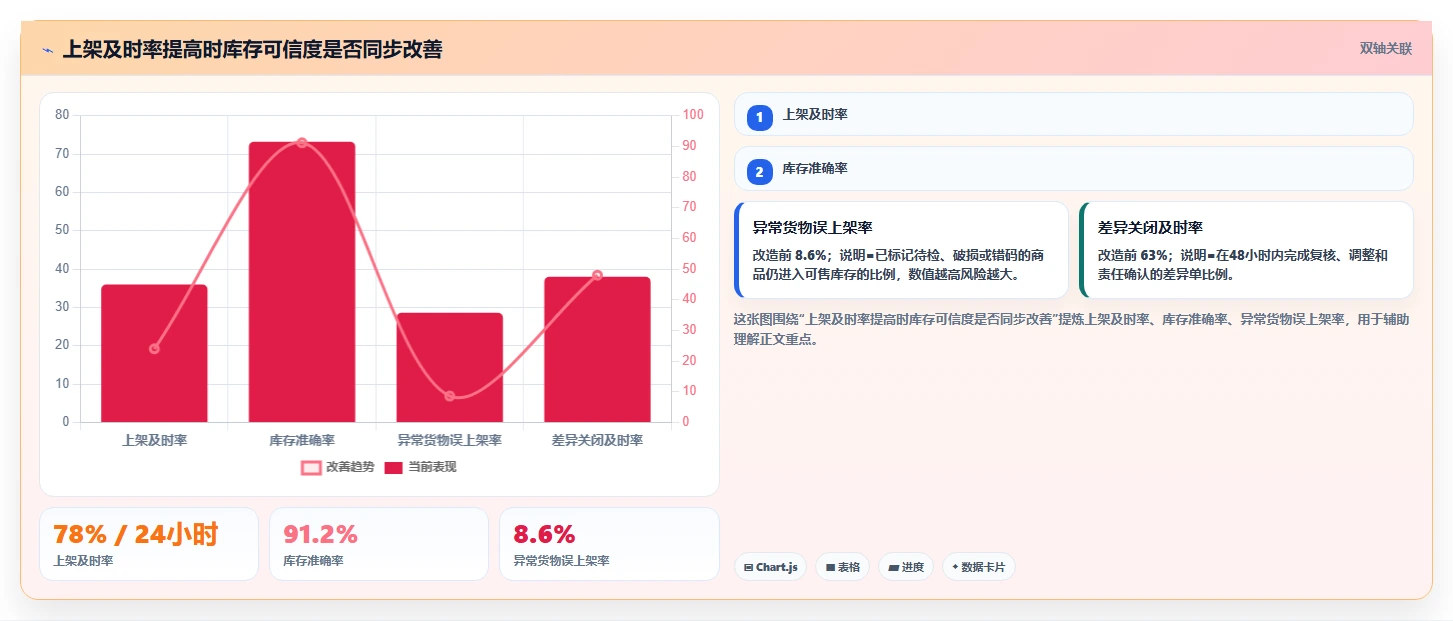
Task: Click the 8.6% 异常货物误上架率 metric card
Action: (609, 544)
